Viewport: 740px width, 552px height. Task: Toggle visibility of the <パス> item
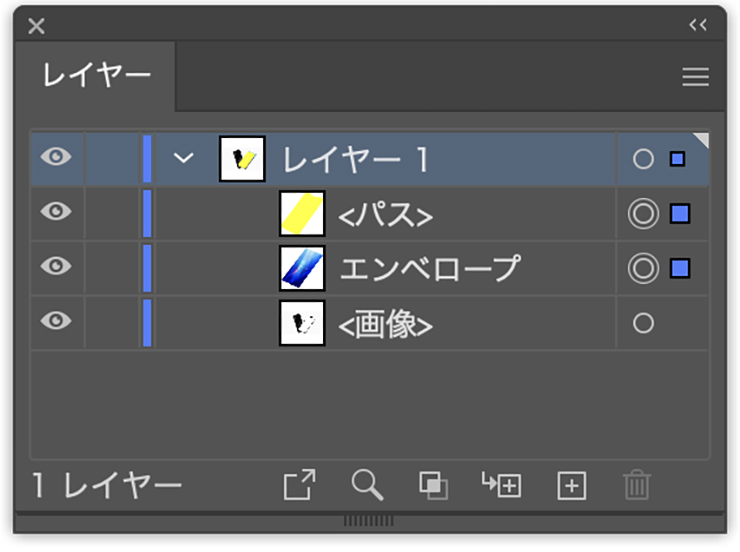tap(58, 213)
